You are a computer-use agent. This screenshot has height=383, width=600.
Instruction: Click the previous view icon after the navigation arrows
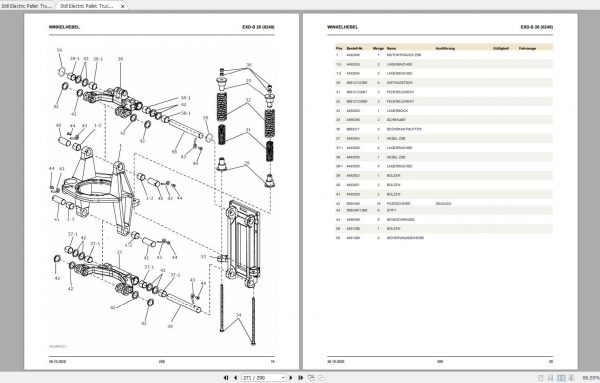click(311, 378)
